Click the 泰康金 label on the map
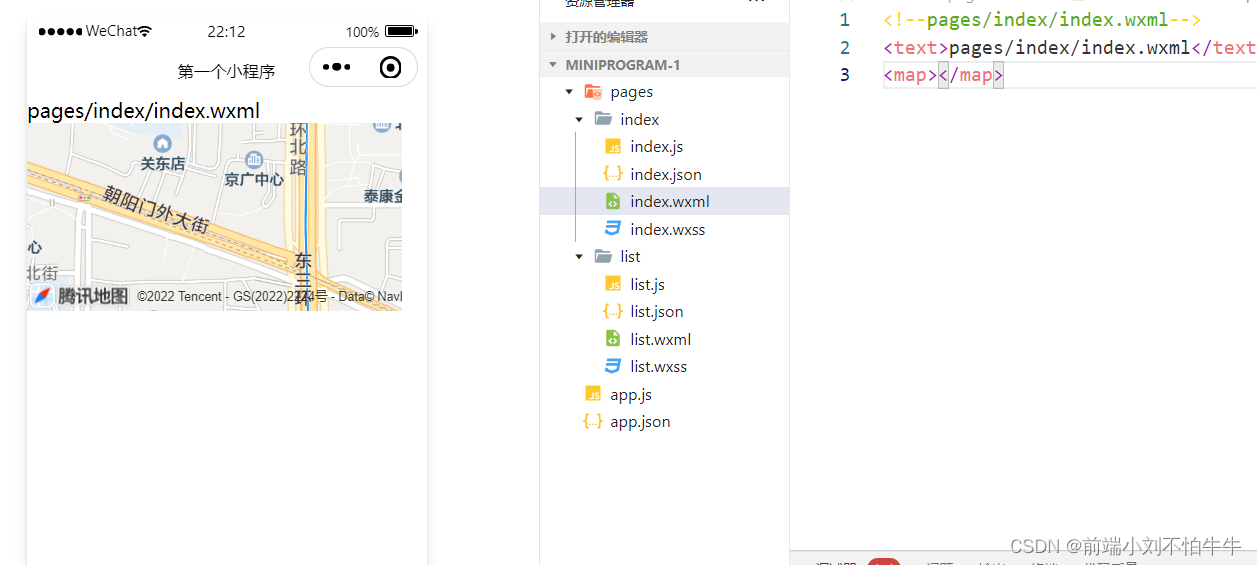 (383, 196)
